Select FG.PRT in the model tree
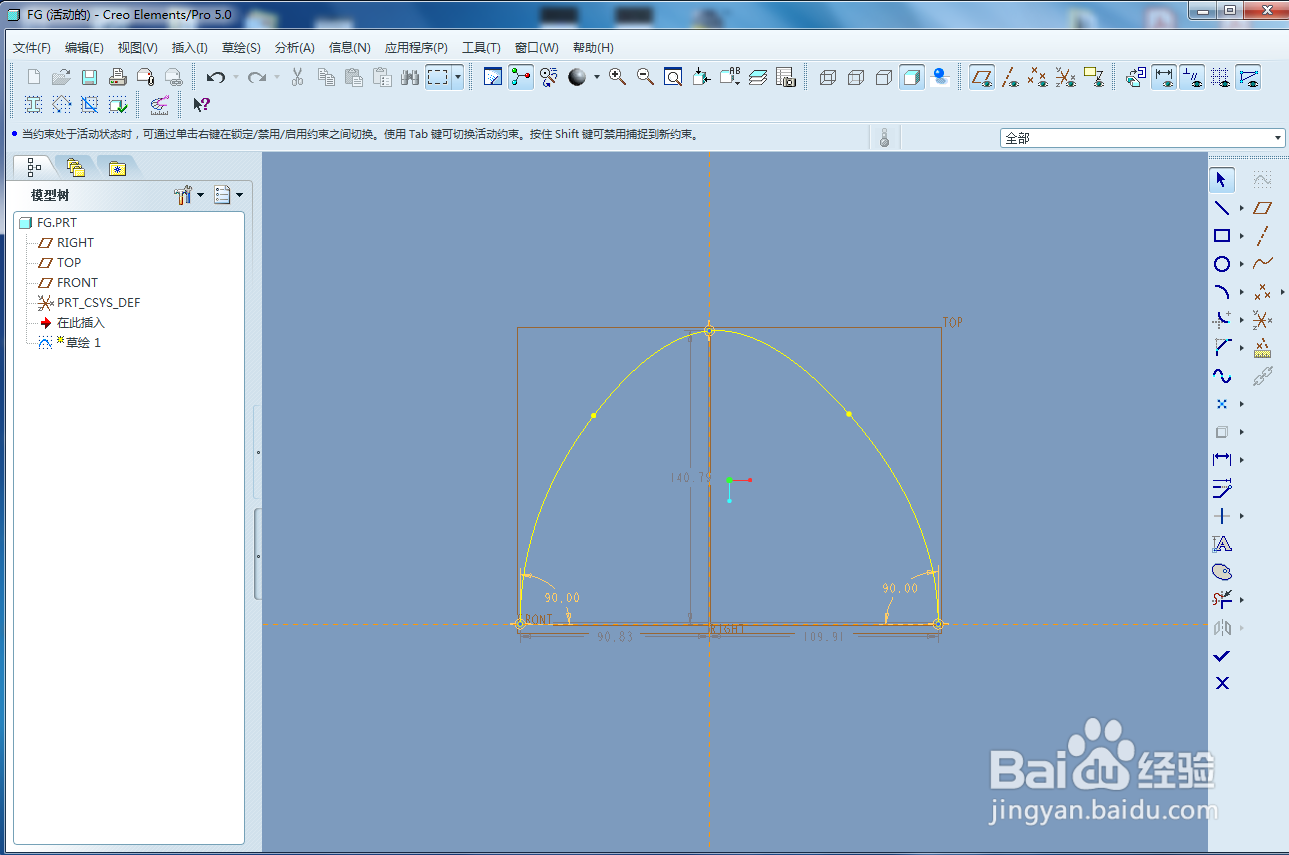Screen dimensions: 1289x855 click(49, 223)
